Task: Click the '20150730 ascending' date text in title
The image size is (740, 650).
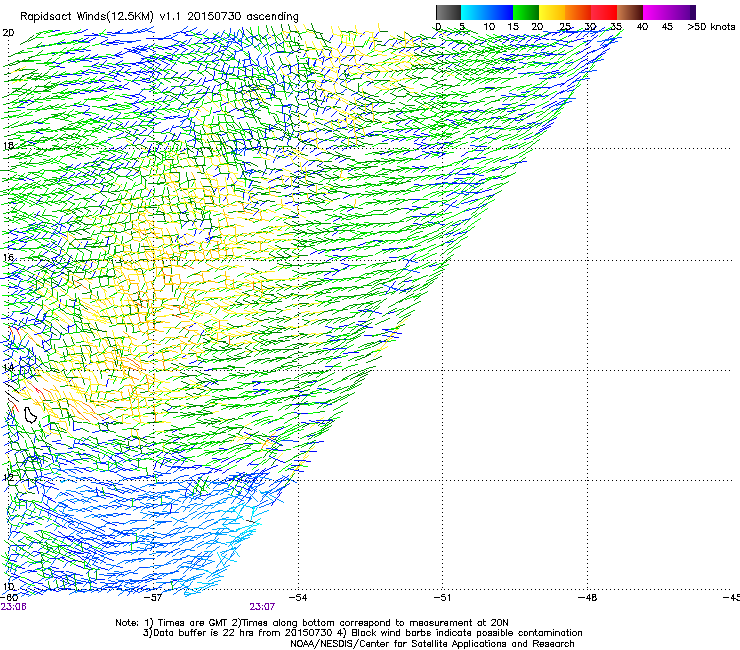Action: tap(243, 17)
